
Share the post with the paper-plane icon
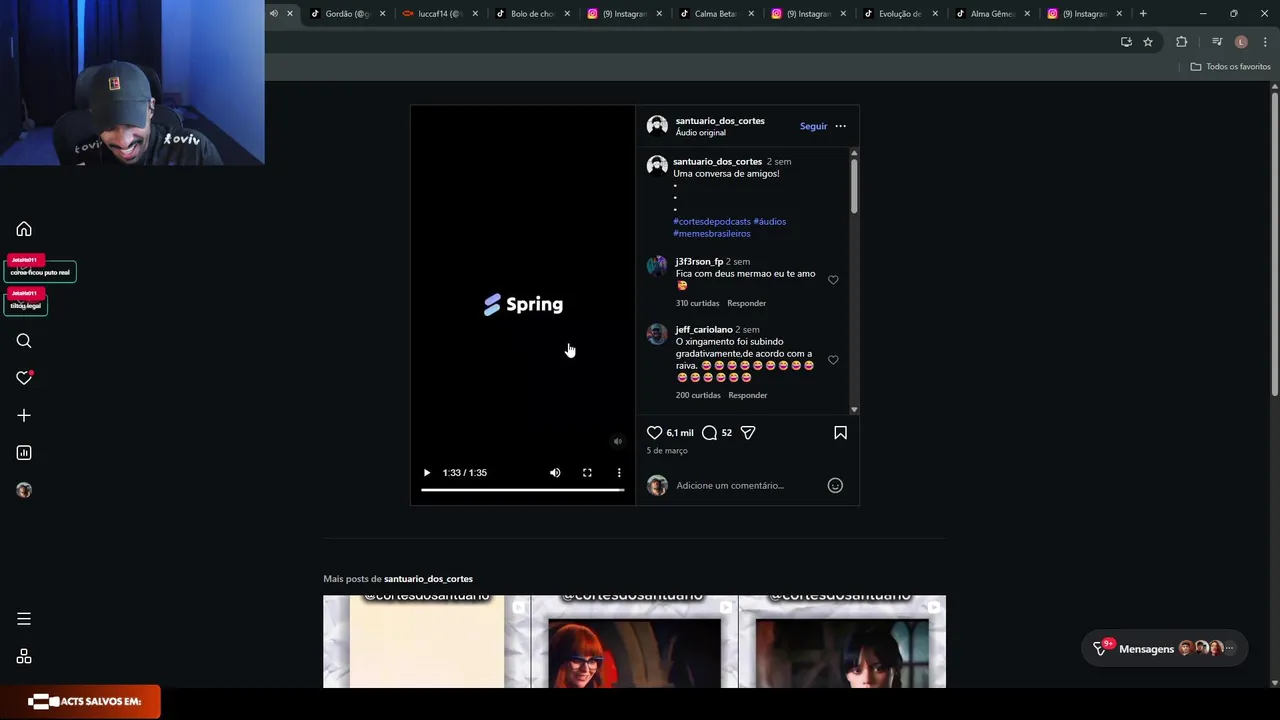(748, 433)
